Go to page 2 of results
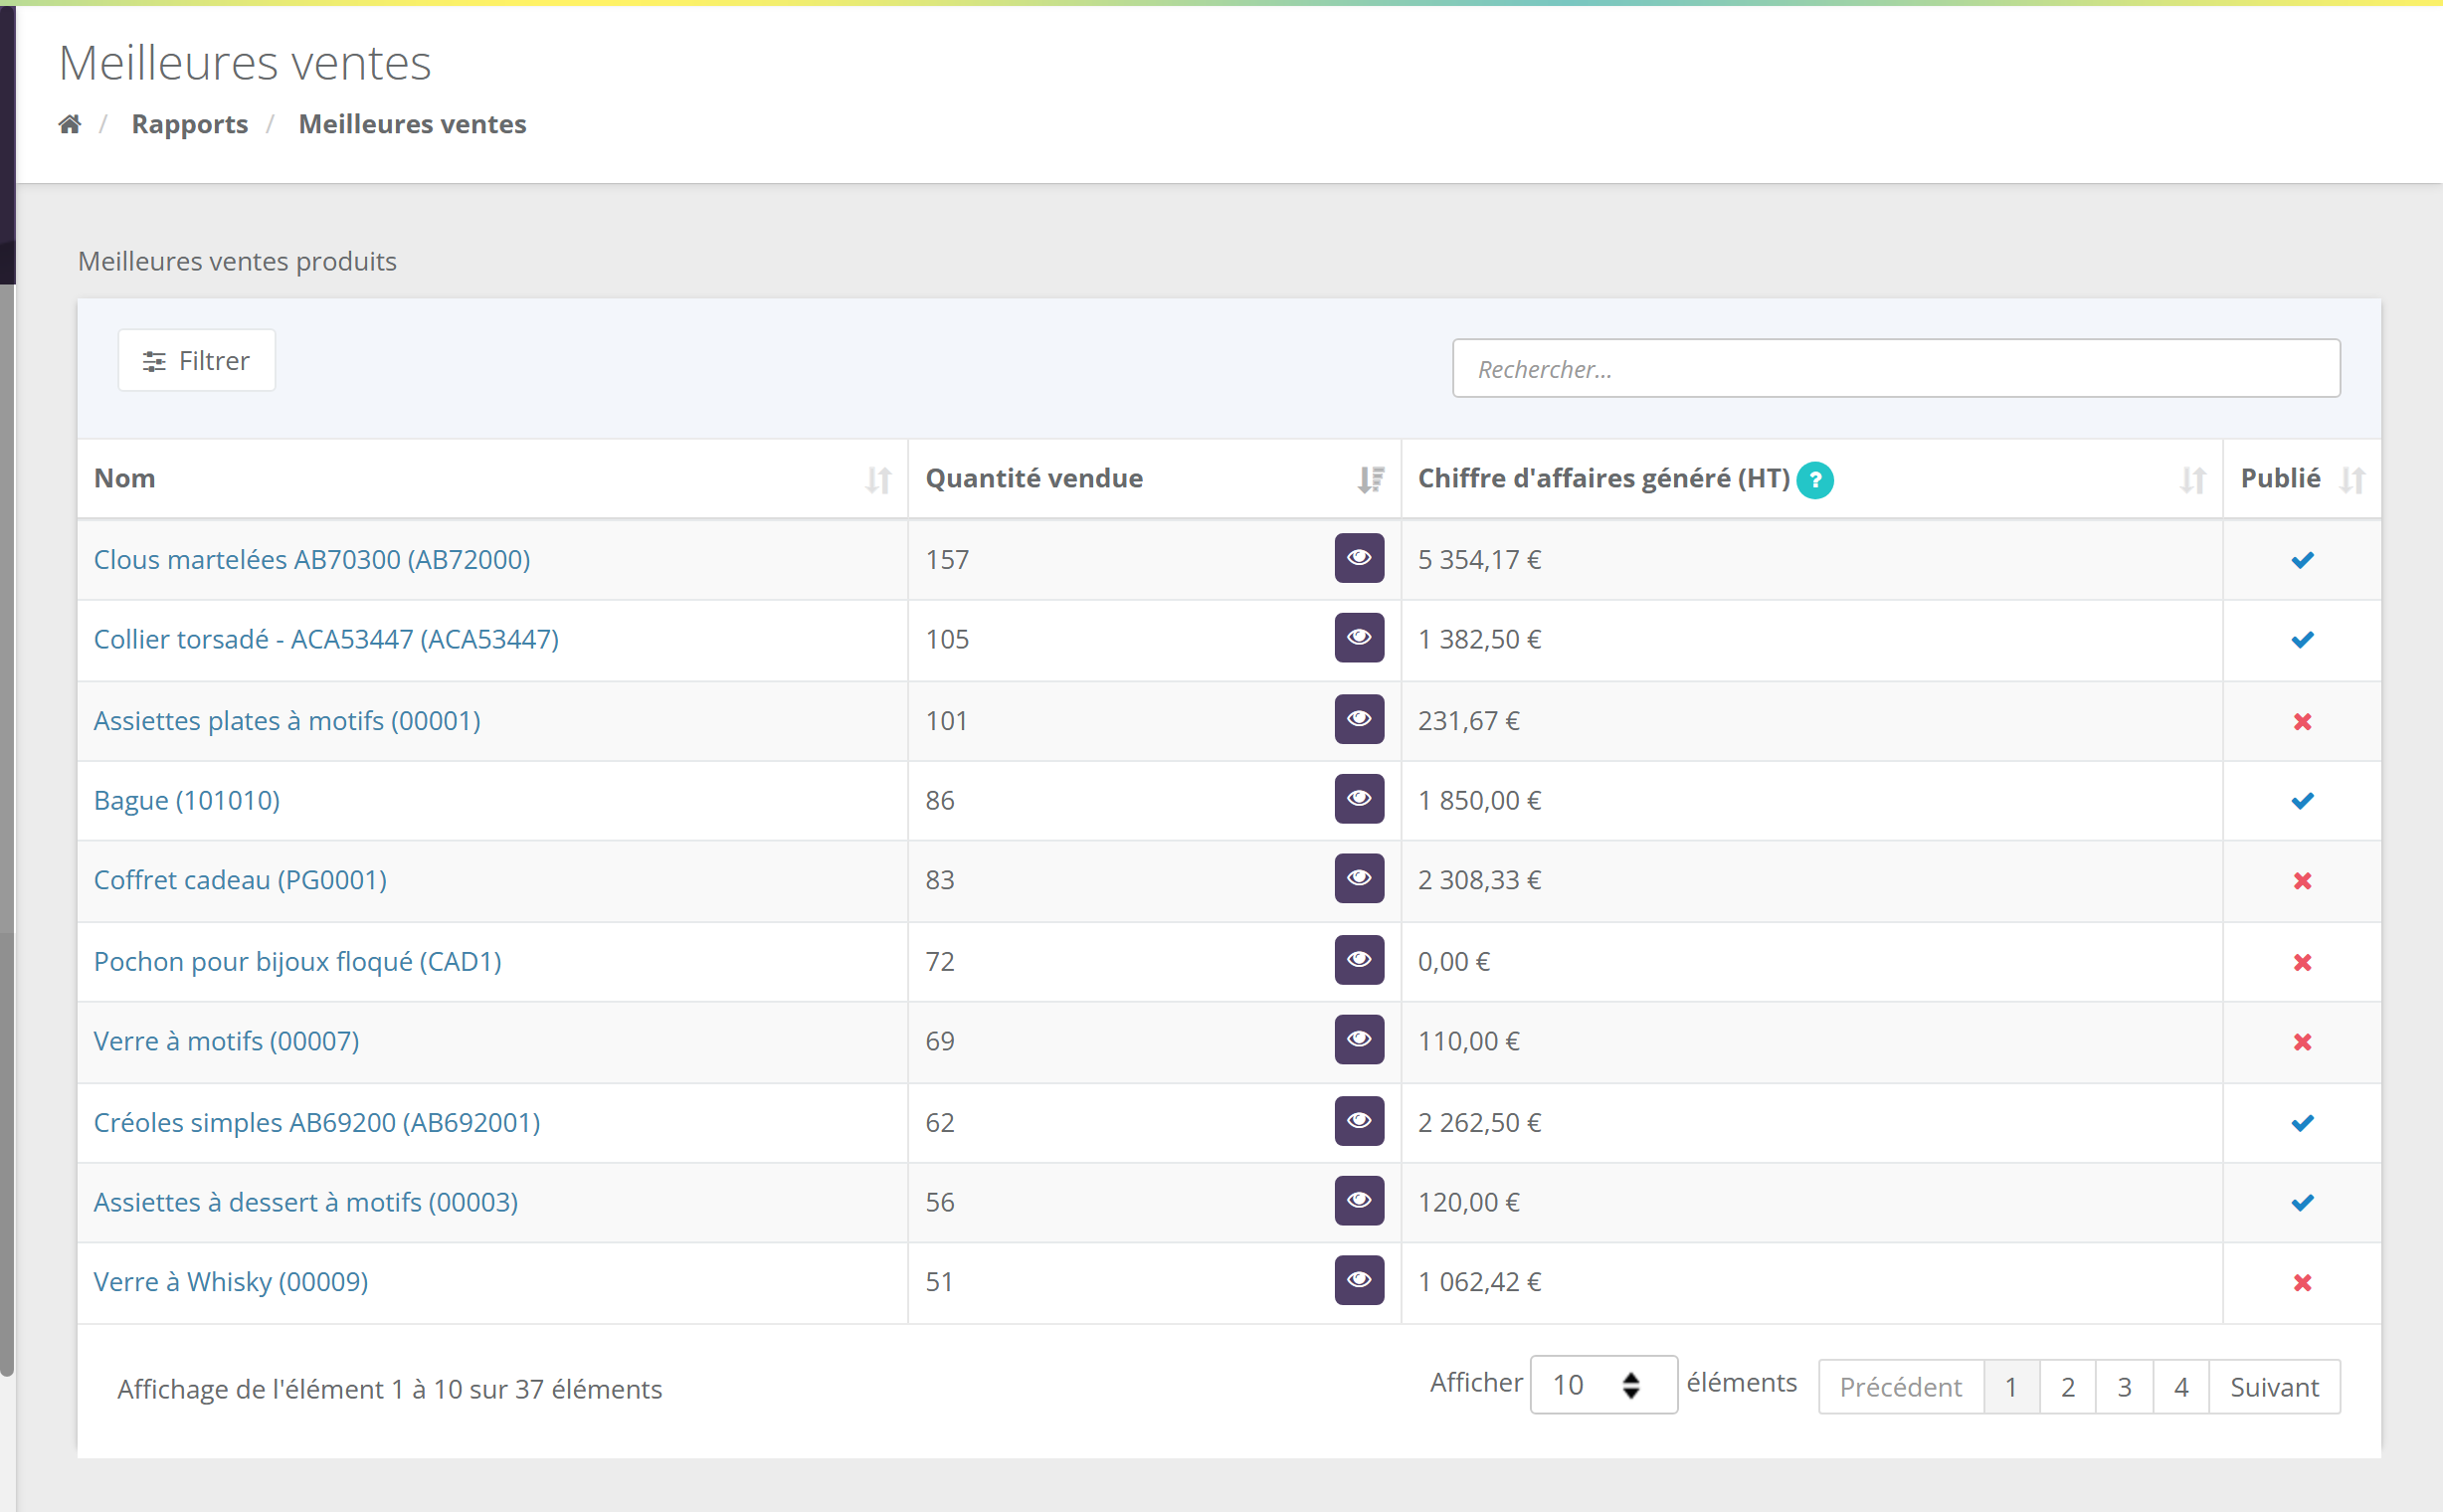 2067,1387
